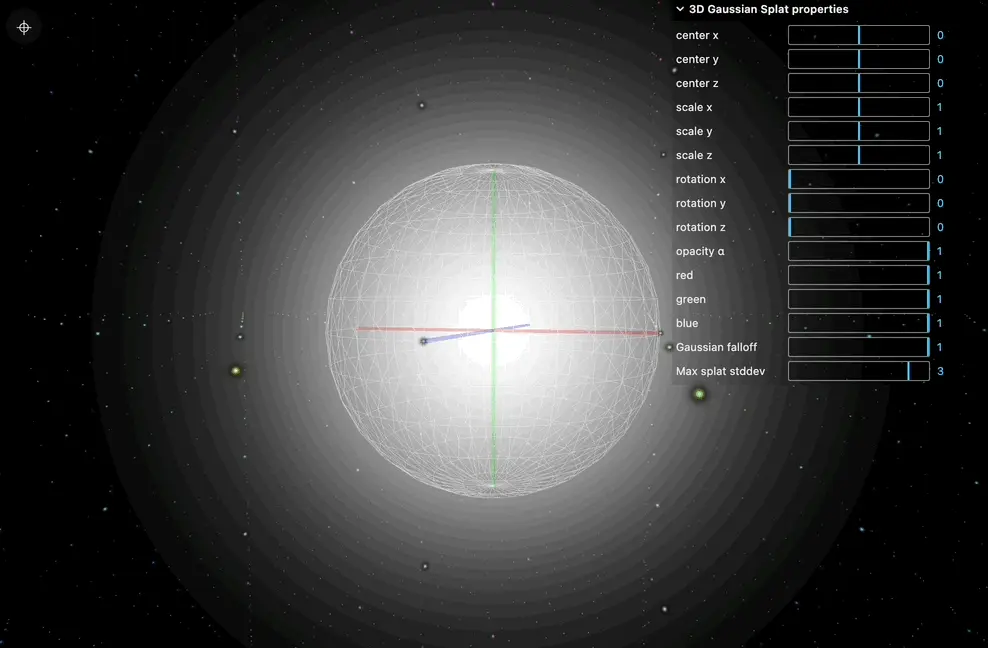Click the opacity α slider
Viewport: 988px width, 648px height.
click(858, 251)
